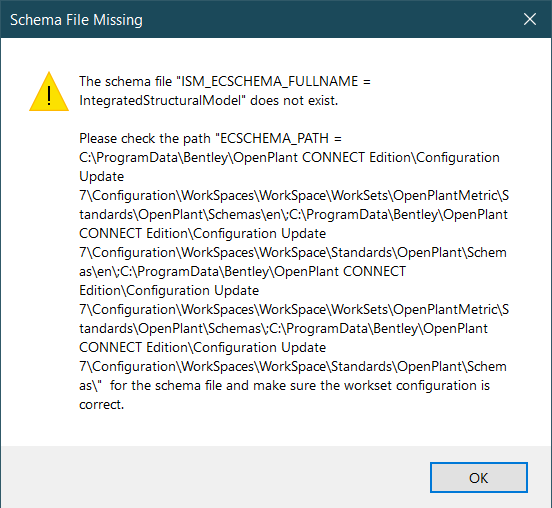This screenshot has width=552, height=508.
Task: Click the line beginning "as\en\;C:\ProgramData"
Action: coord(243,271)
